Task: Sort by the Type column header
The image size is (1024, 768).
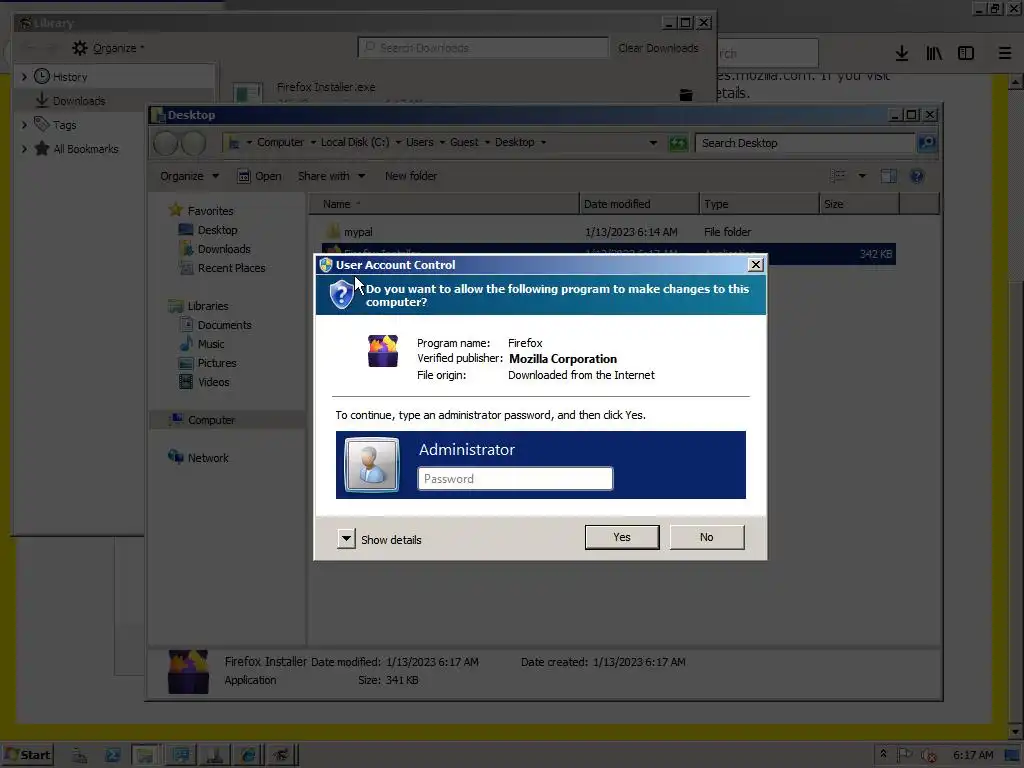Action: click(x=759, y=204)
